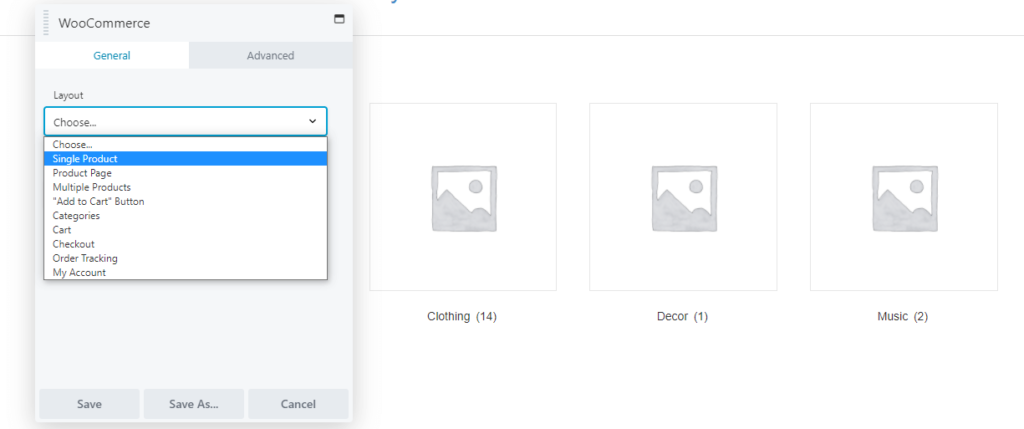The width and height of the screenshot is (1024, 429).
Task: Click the Layout dropdown chevron arrow
Action: click(x=312, y=121)
